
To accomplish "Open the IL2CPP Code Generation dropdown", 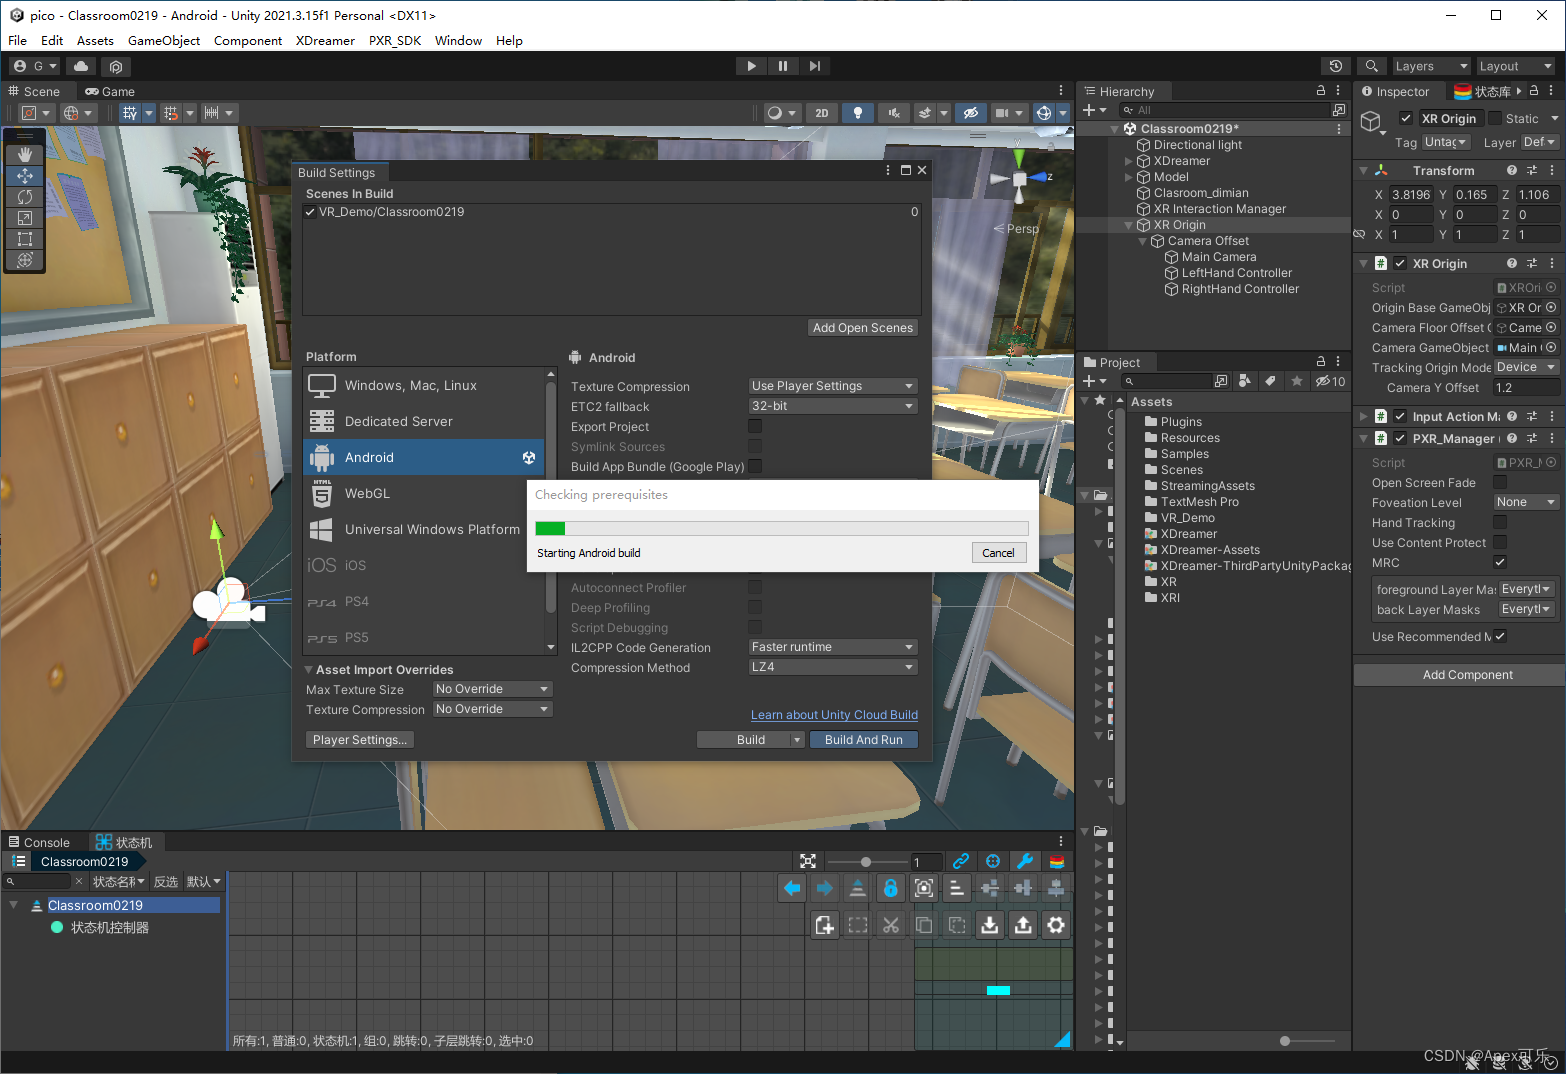I will 833,647.
